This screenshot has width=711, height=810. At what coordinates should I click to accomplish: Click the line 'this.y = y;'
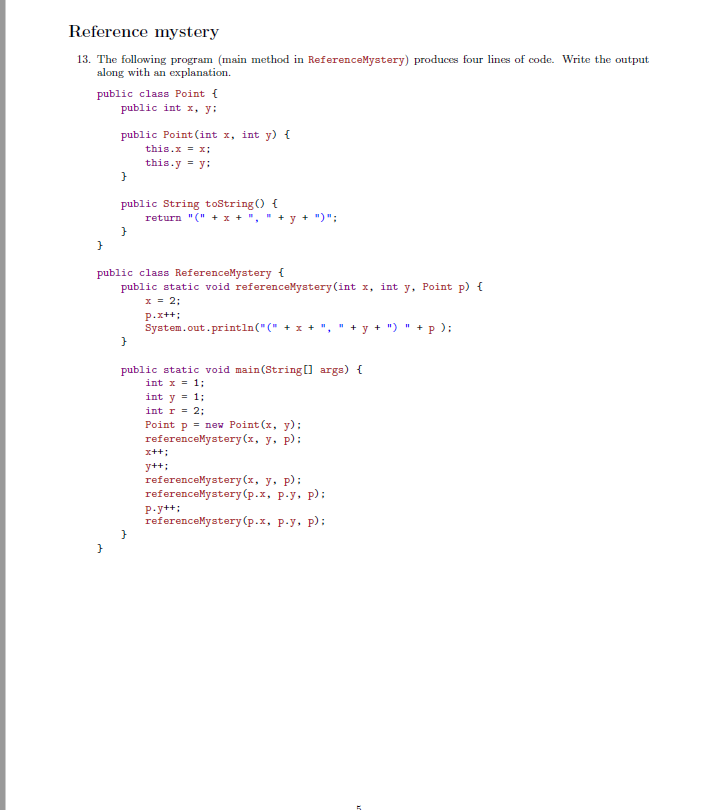pos(178,163)
